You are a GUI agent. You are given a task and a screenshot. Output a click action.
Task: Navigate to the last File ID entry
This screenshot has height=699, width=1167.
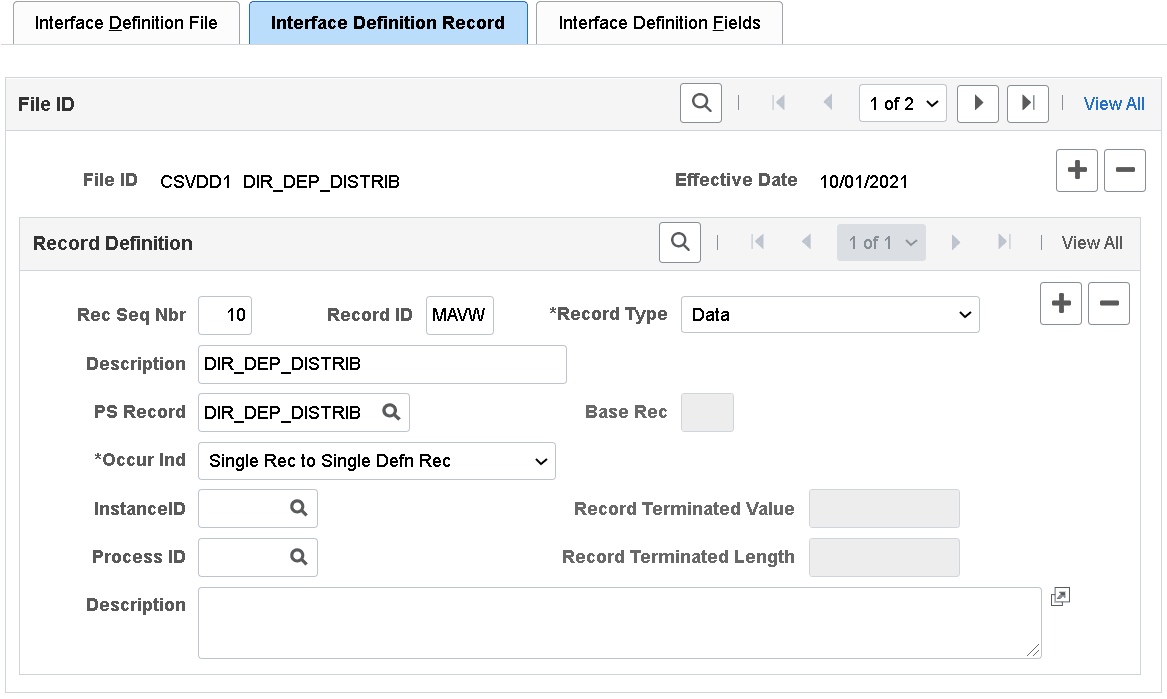(x=1028, y=102)
